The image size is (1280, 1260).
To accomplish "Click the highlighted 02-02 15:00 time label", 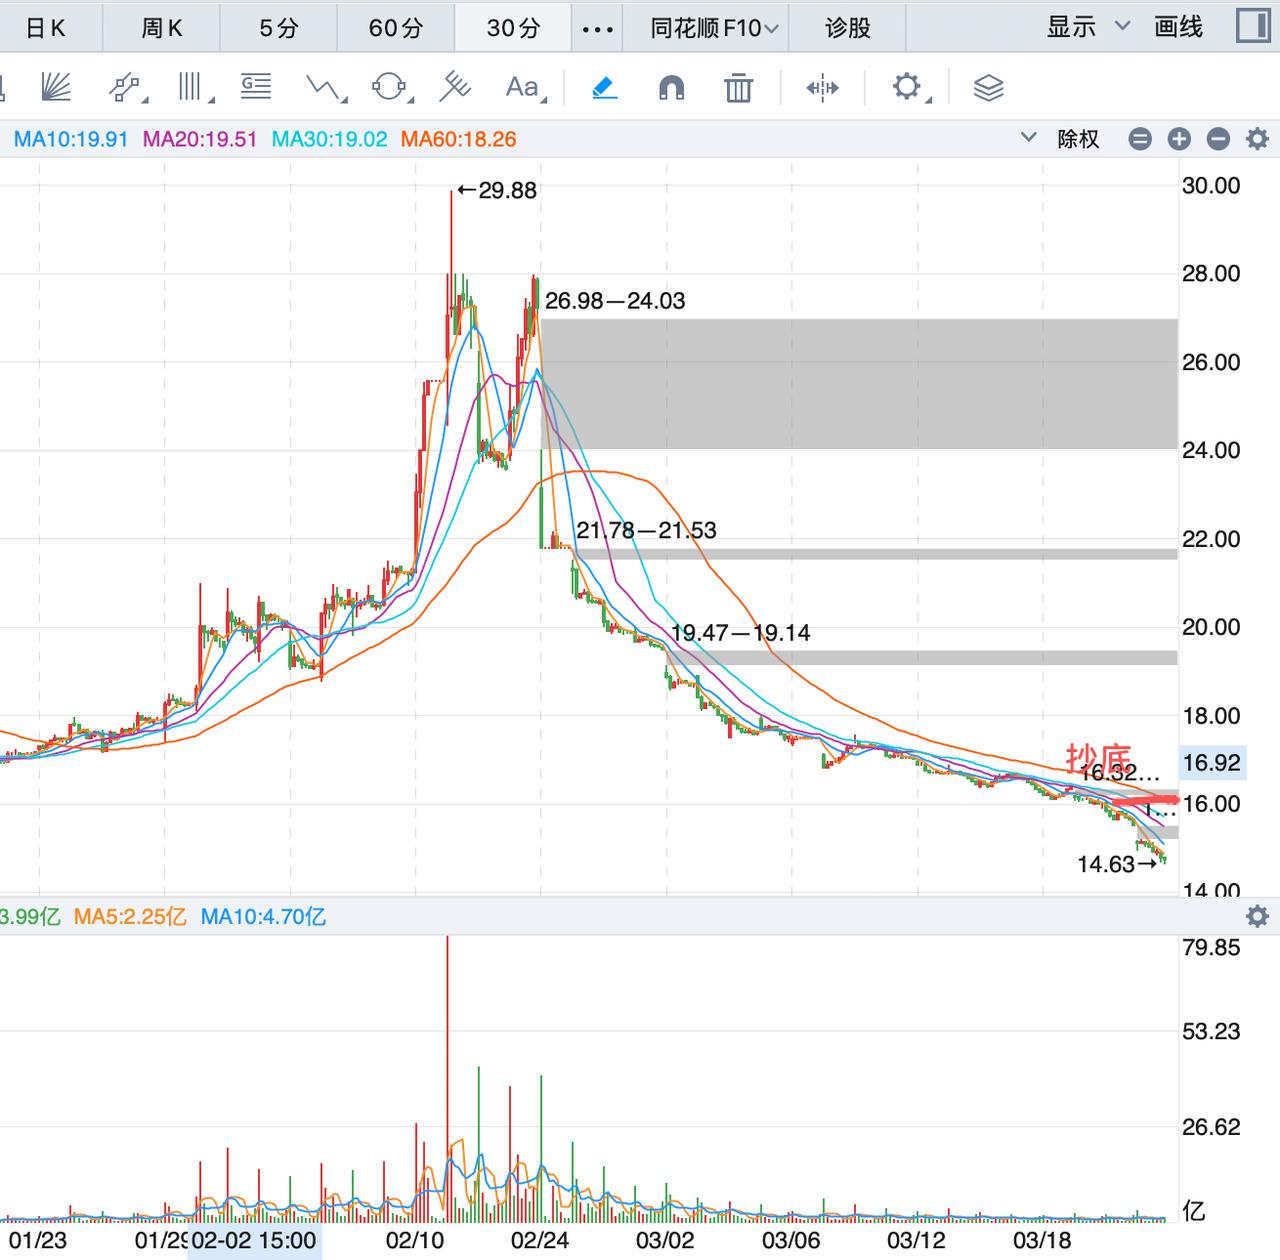I will 254,1240.
